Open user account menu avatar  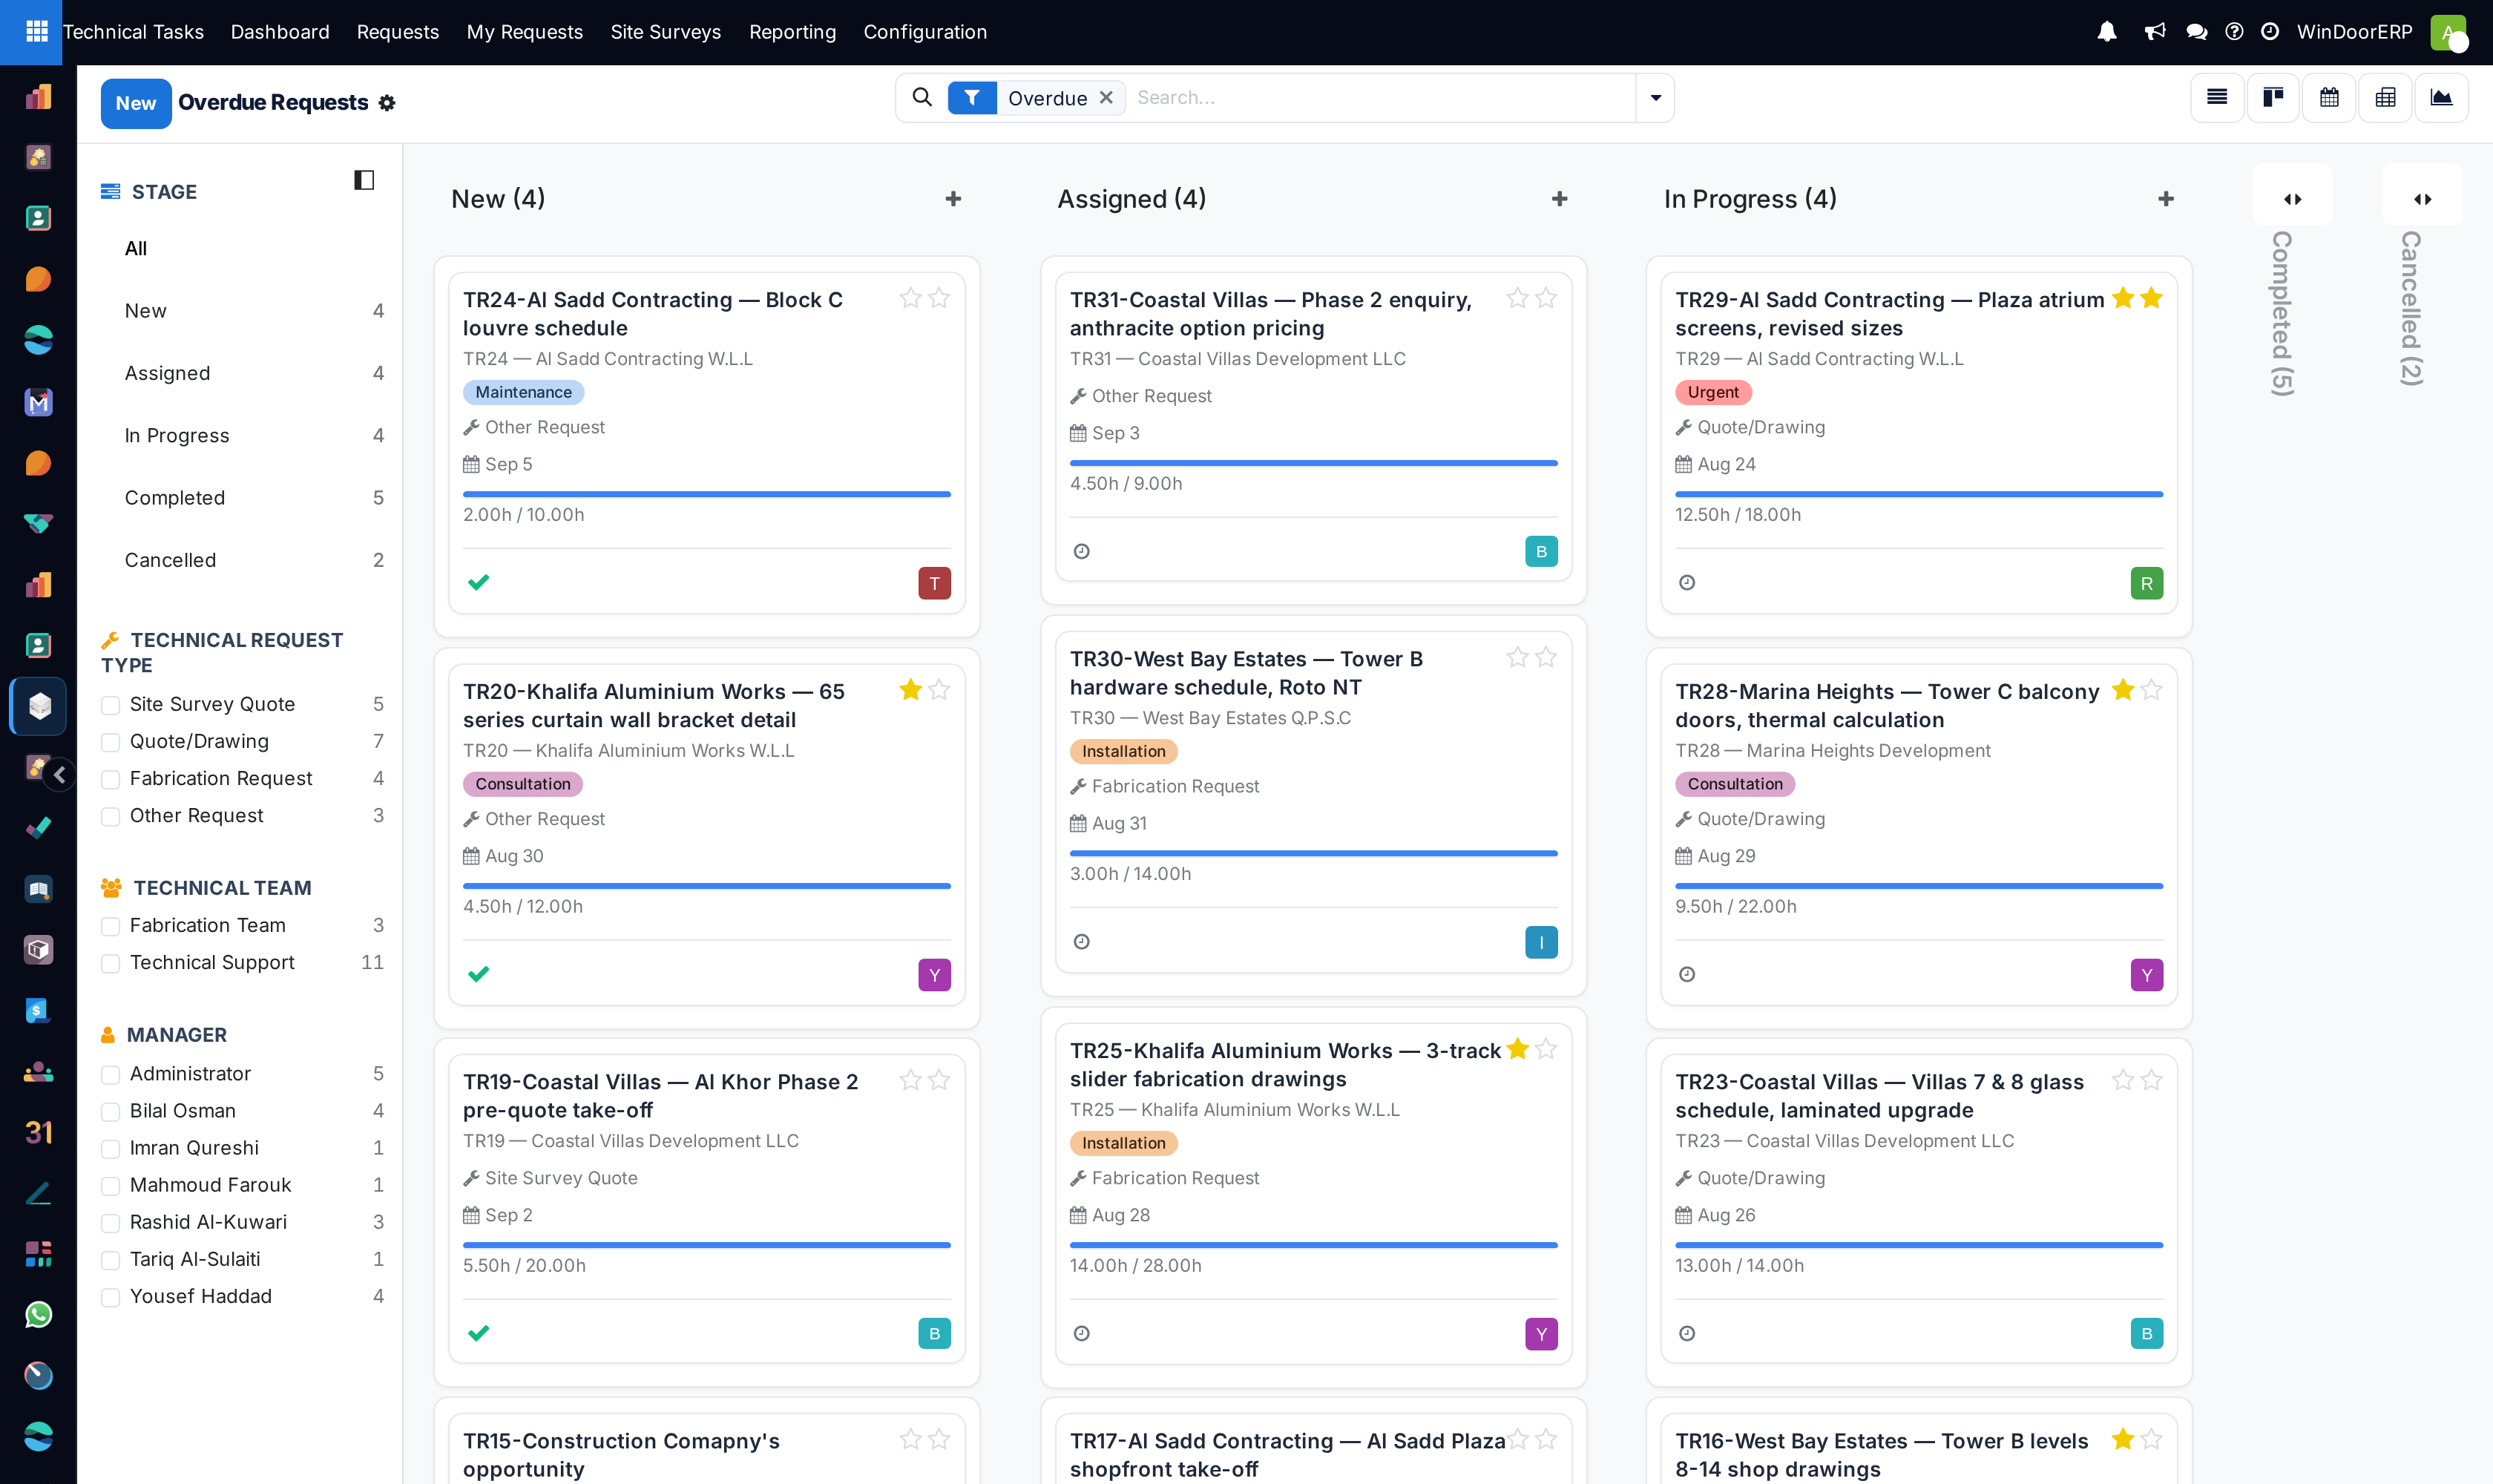tap(2448, 32)
